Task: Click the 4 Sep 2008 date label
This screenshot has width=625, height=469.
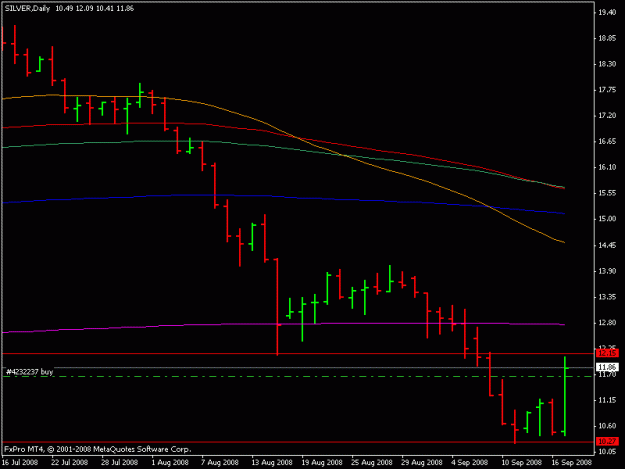Action: click(x=470, y=462)
